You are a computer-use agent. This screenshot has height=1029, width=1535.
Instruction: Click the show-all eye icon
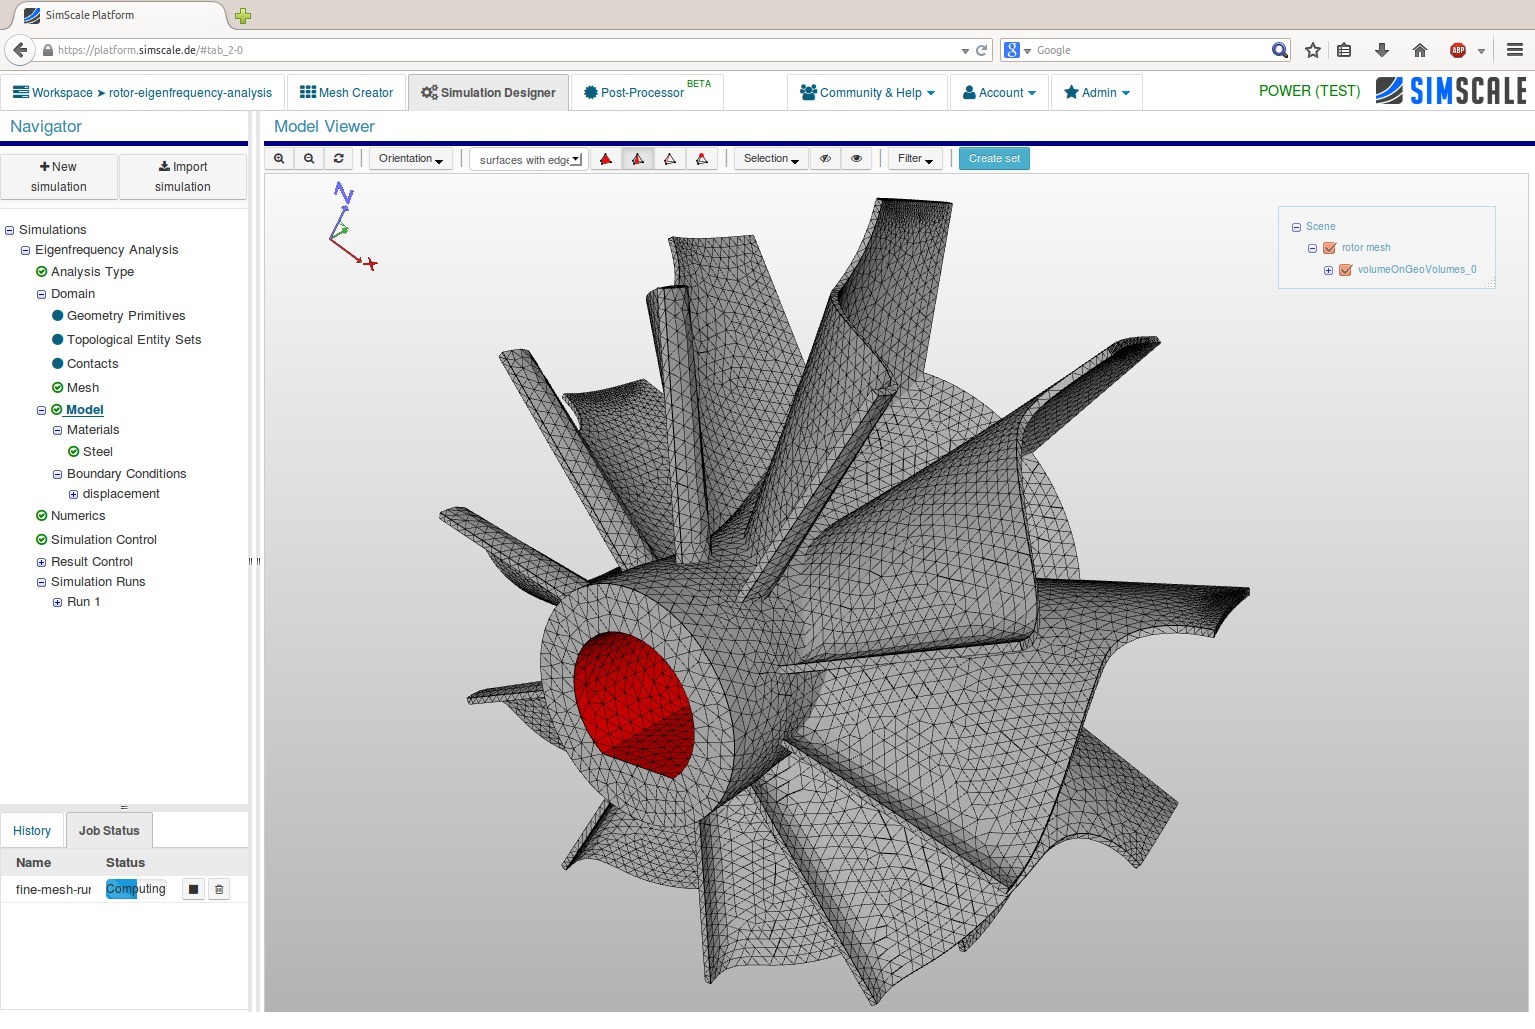856,159
